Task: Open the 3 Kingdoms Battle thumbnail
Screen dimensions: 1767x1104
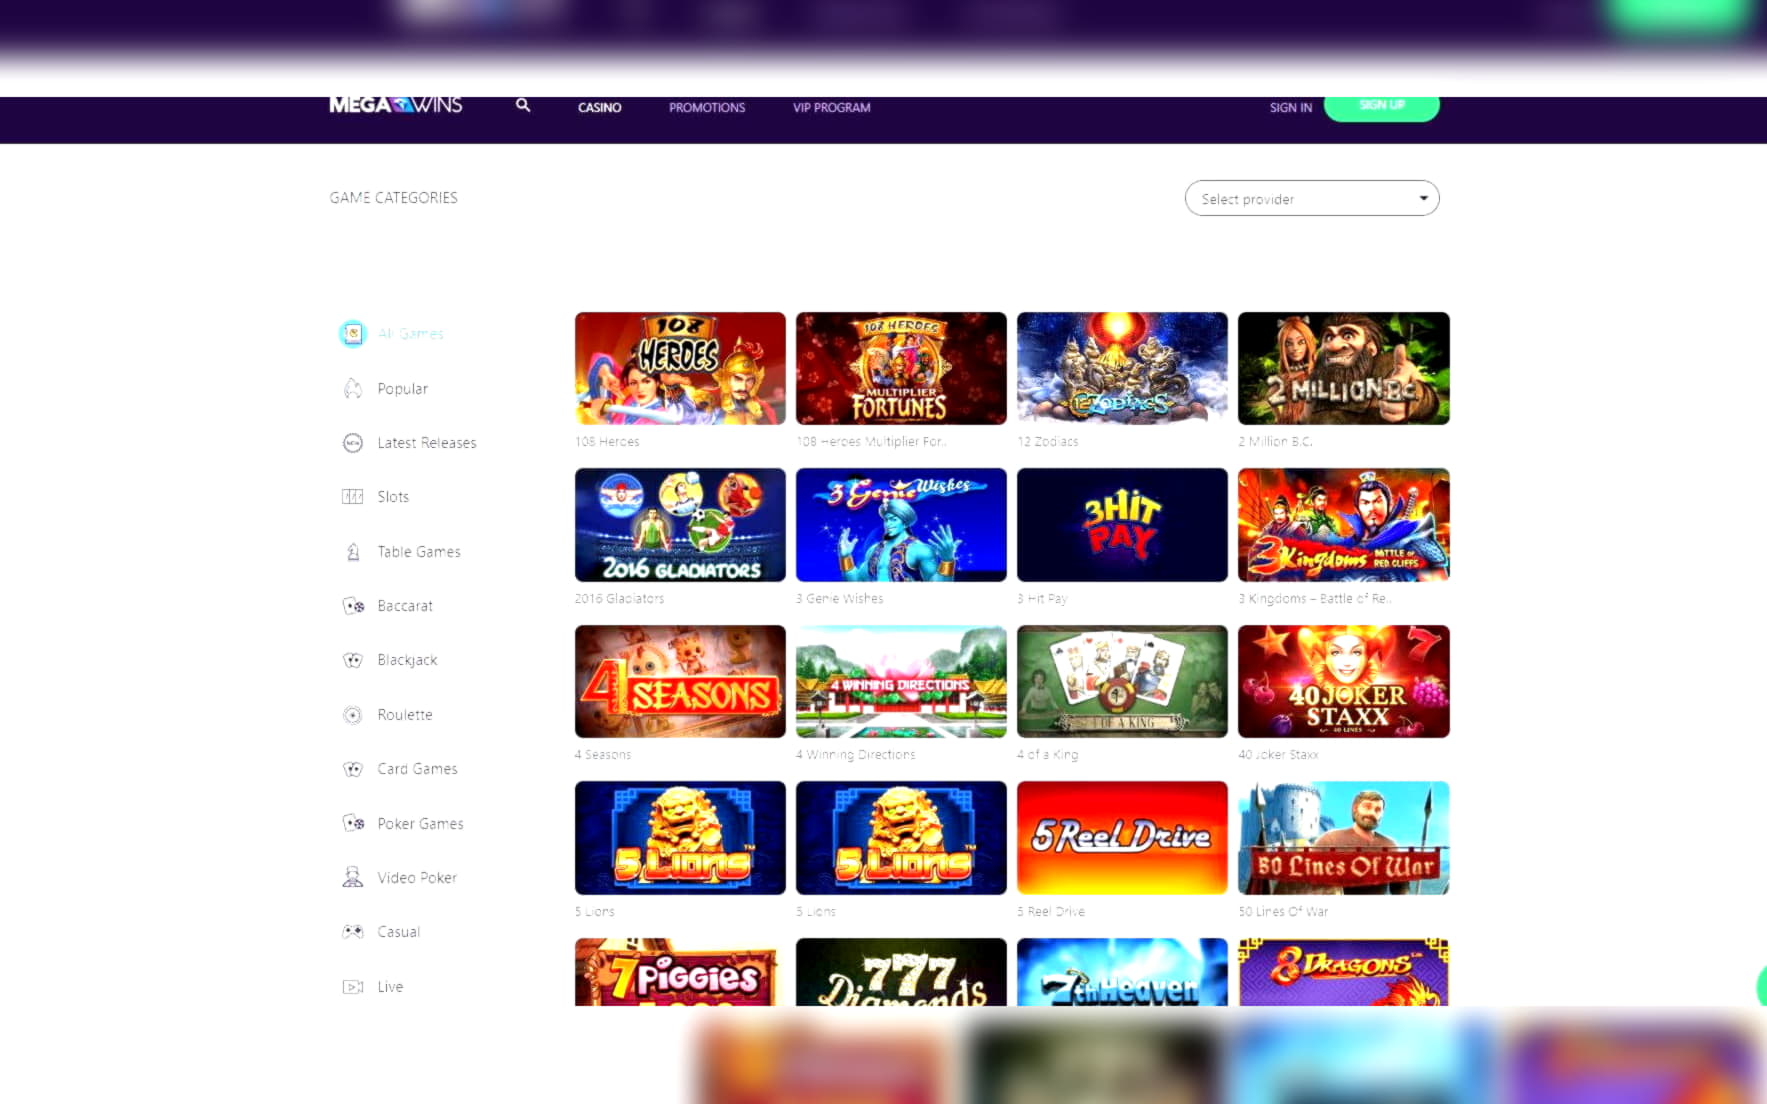Action: click(x=1344, y=525)
